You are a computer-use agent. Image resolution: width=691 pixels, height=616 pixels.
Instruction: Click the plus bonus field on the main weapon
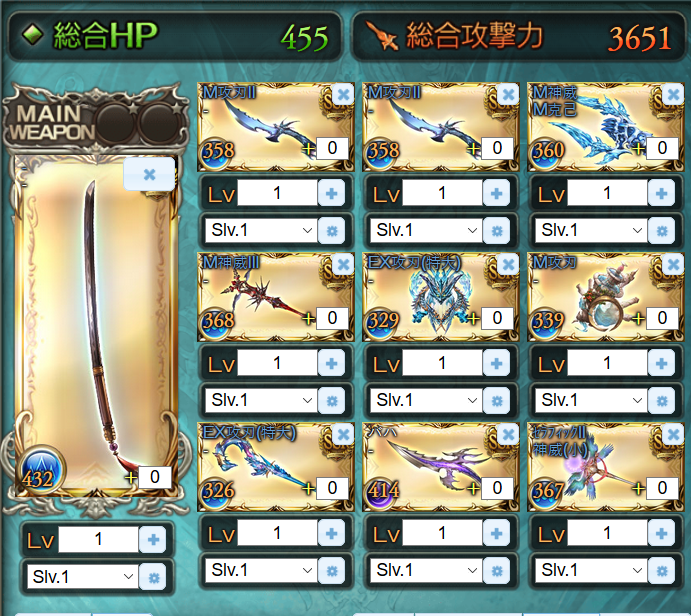tap(155, 477)
